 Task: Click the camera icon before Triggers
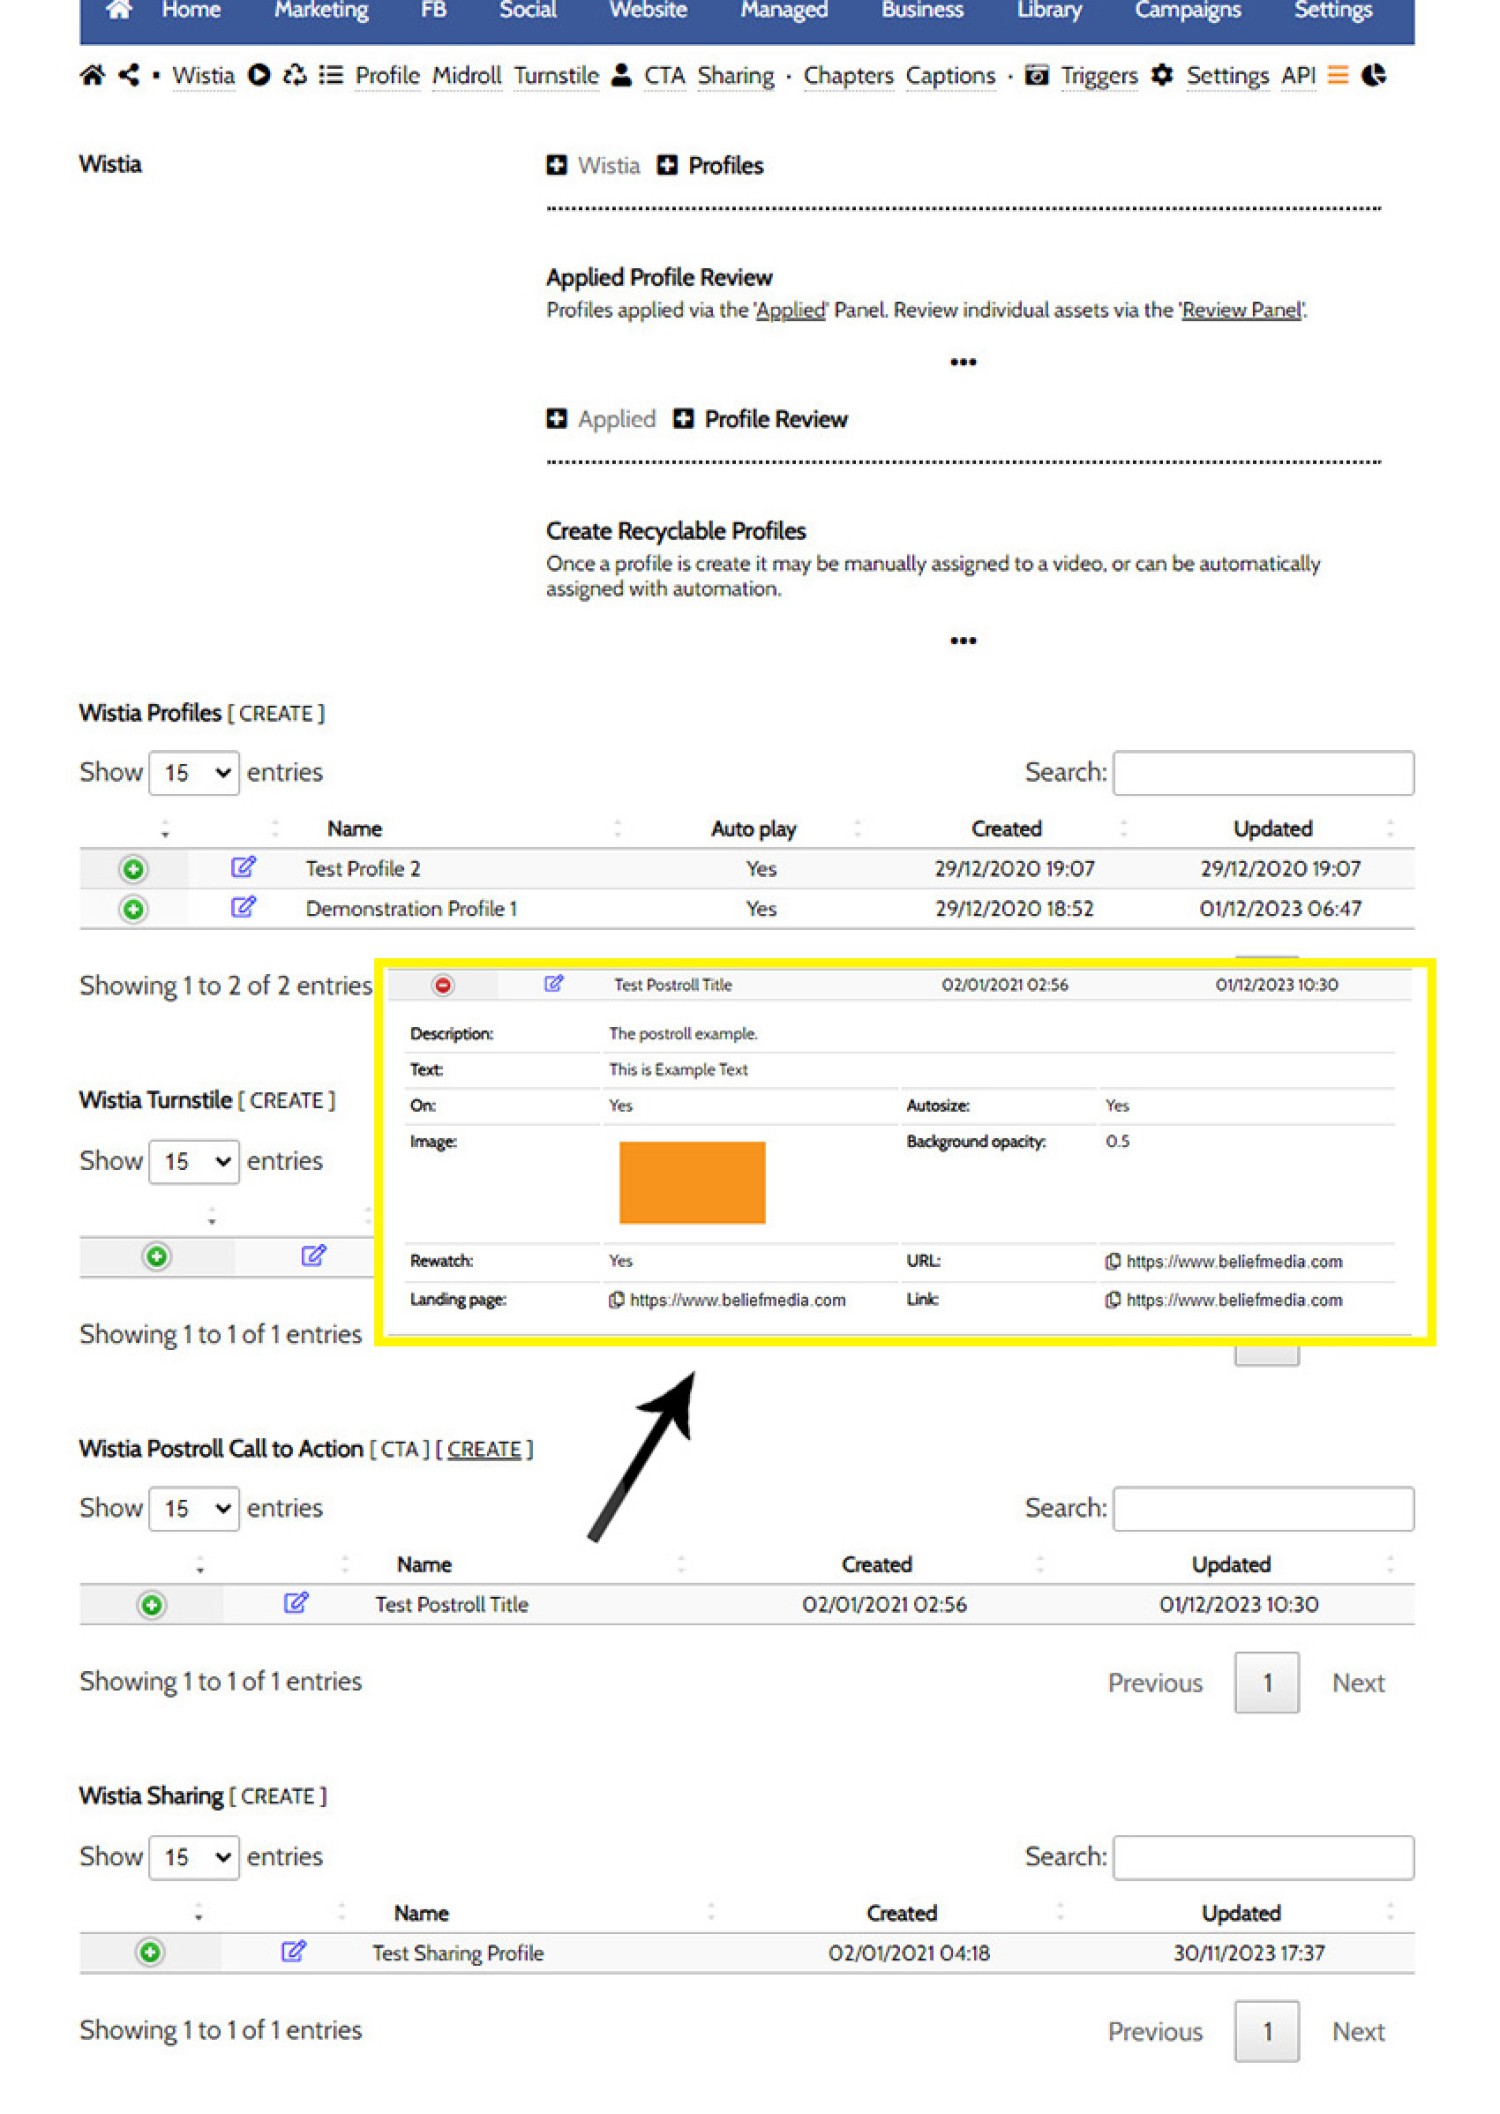click(x=1037, y=75)
